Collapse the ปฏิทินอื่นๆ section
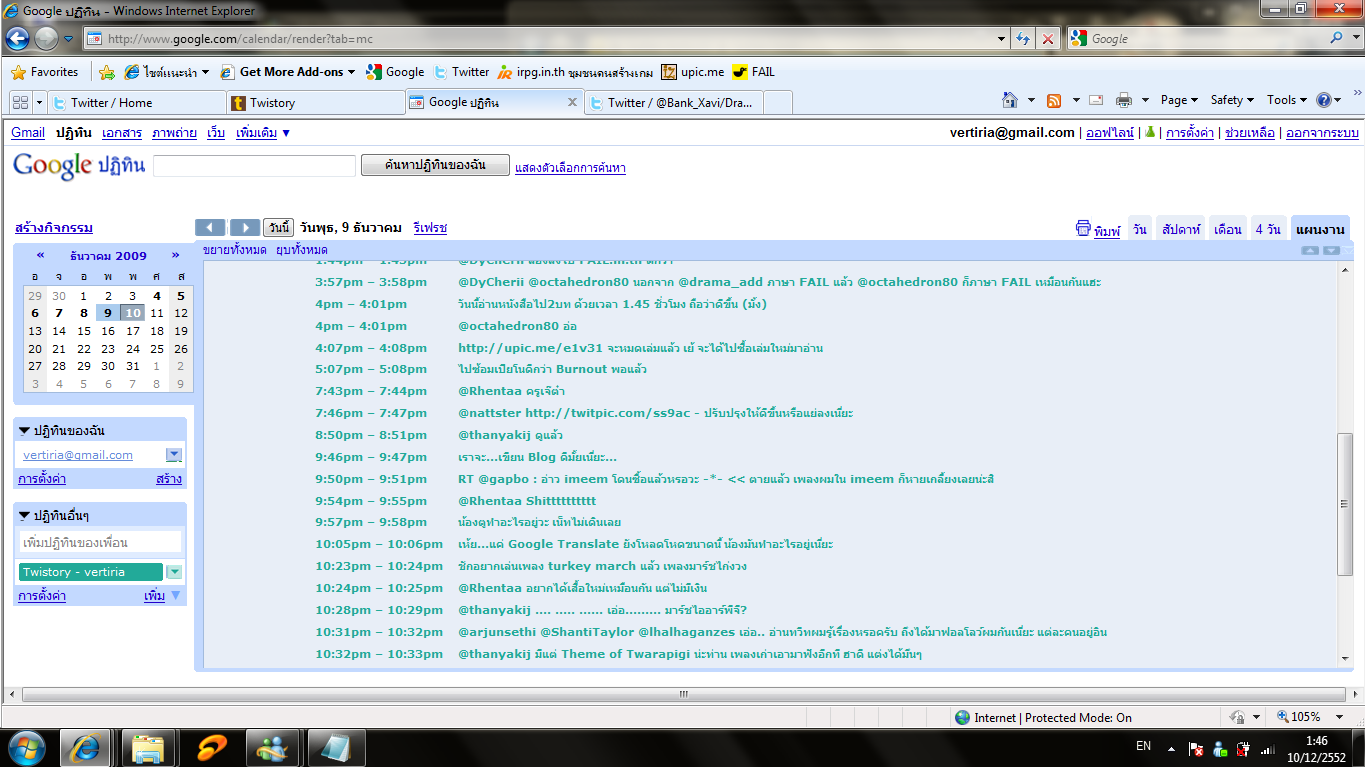The image size is (1365, 767). click(x=25, y=515)
